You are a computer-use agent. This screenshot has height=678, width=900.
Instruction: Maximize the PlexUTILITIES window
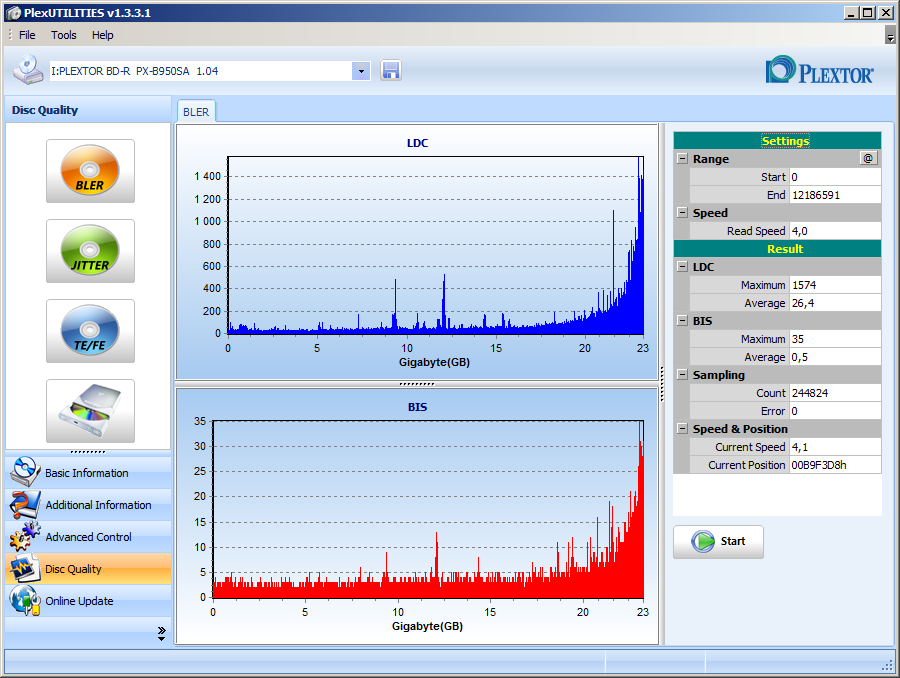[868, 13]
